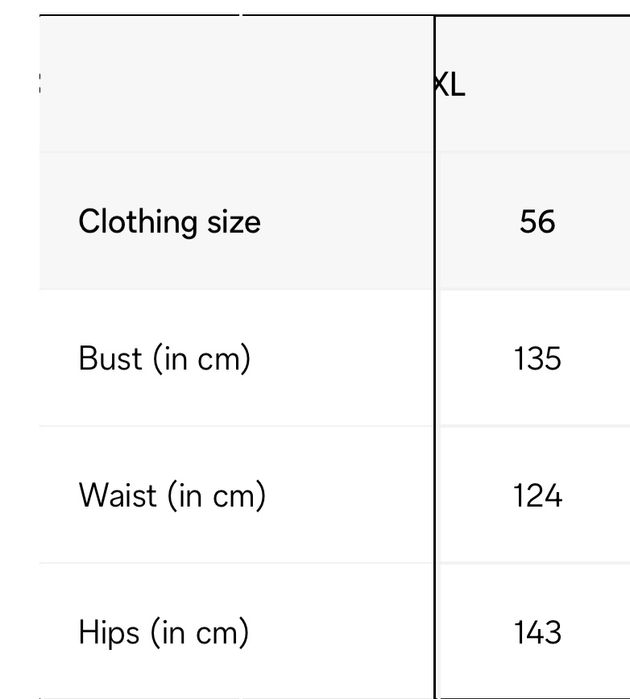
Task: Select the Clothing size row label
Action: [169, 221]
